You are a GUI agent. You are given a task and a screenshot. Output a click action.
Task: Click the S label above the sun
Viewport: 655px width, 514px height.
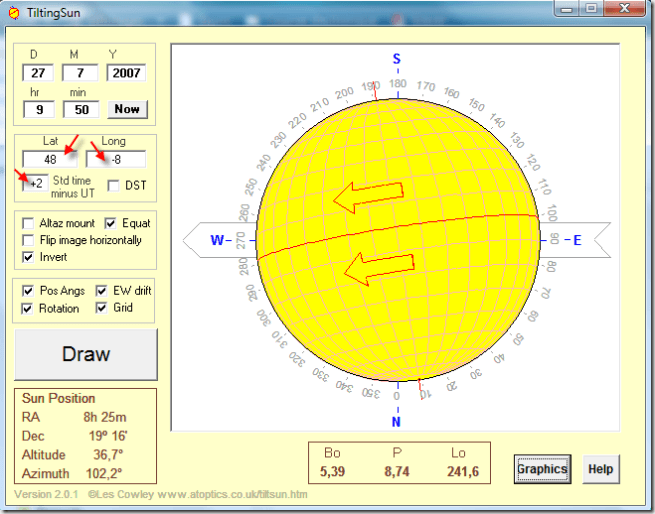click(x=396, y=59)
